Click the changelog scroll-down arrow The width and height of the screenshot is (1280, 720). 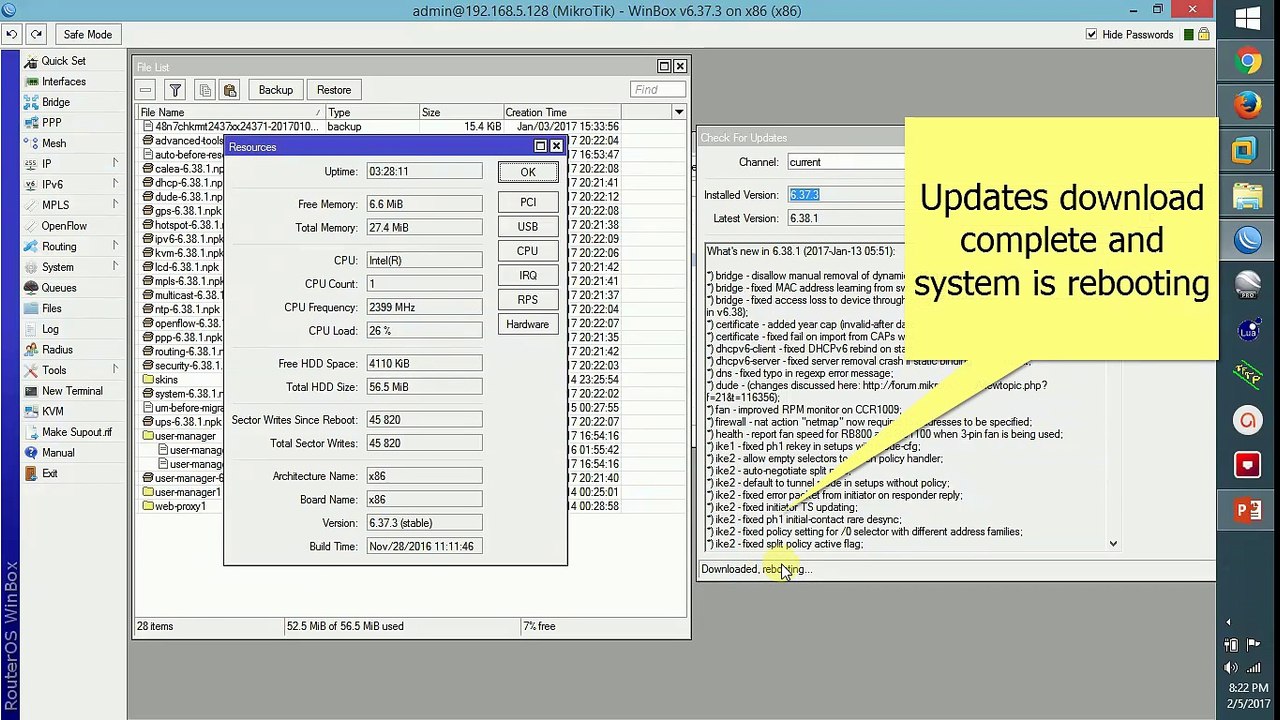(1113, 544)
